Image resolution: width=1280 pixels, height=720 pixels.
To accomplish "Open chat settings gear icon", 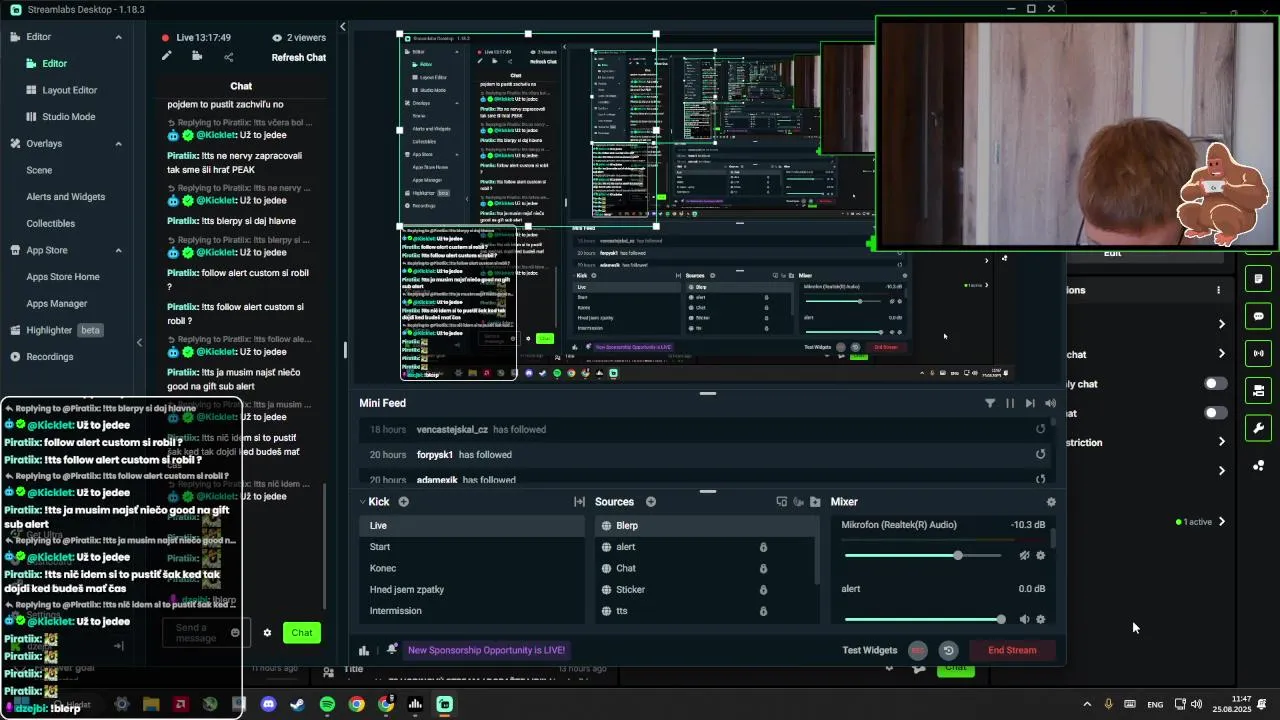I will 267,632.
